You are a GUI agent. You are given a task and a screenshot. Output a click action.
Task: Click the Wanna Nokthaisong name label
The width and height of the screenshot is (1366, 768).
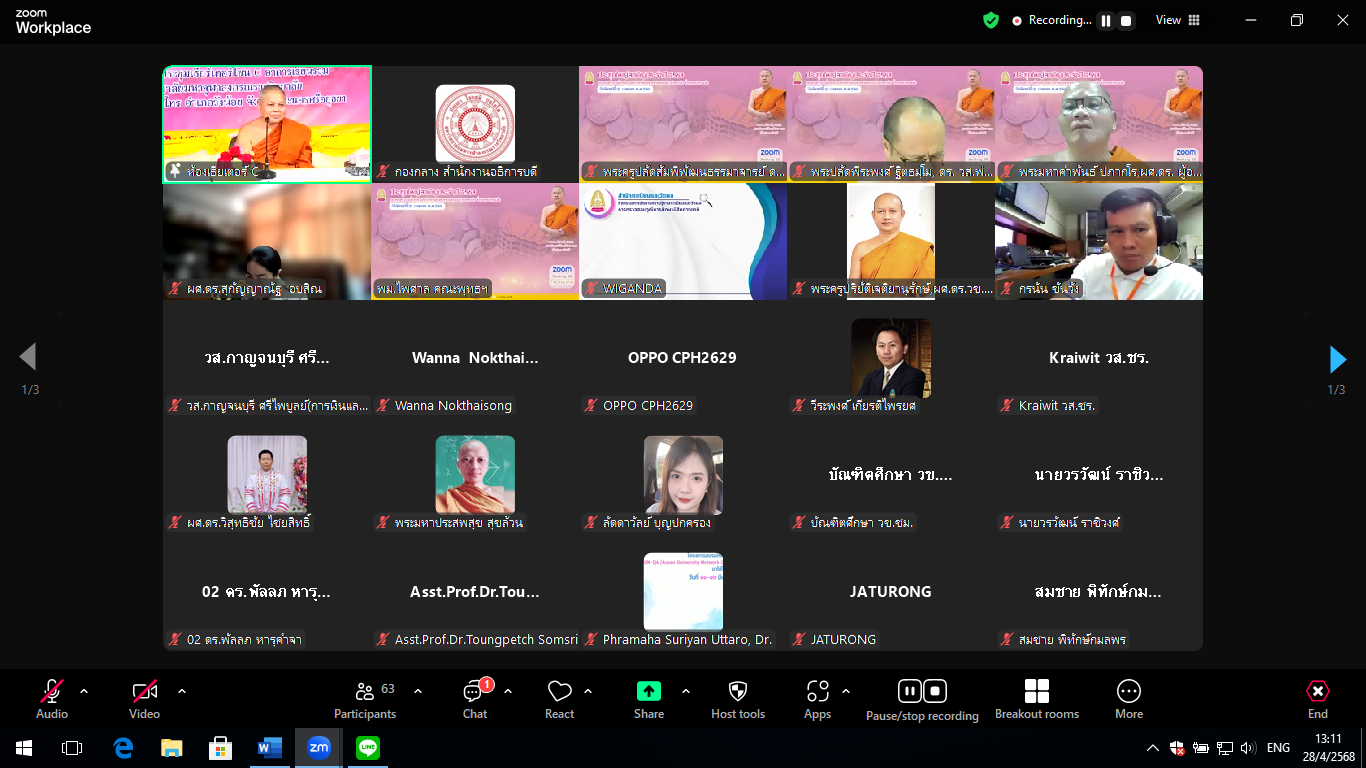pyautogui.click(x=453, y=405)
